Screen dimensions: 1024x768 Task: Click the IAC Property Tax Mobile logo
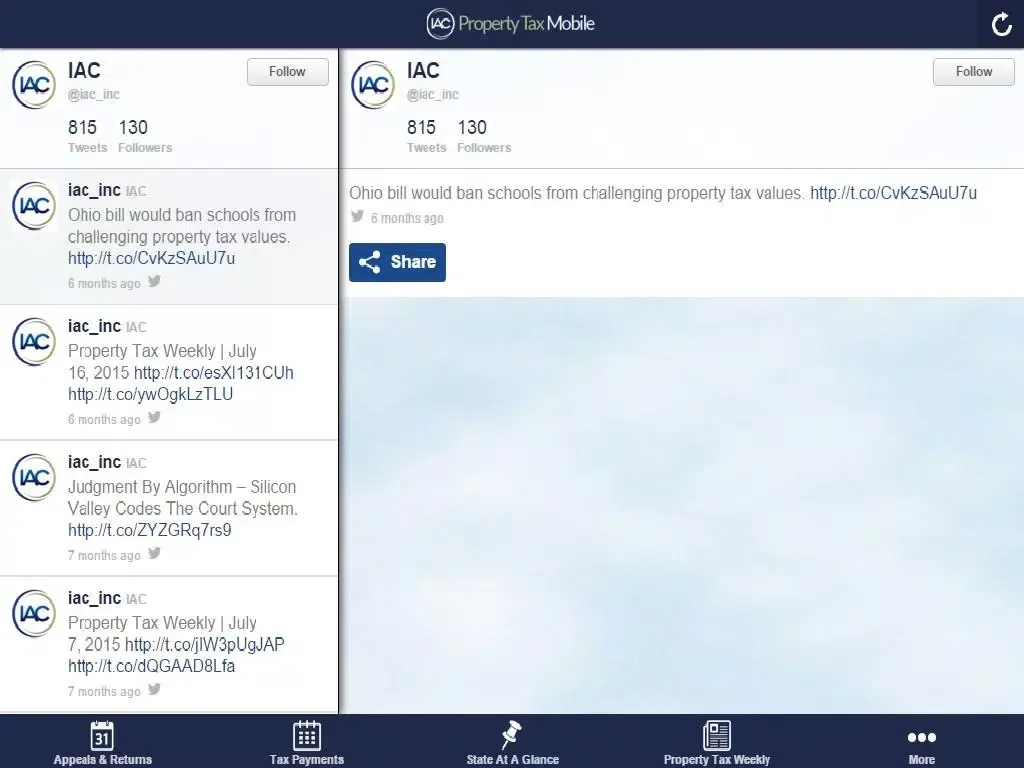(511, 24)
